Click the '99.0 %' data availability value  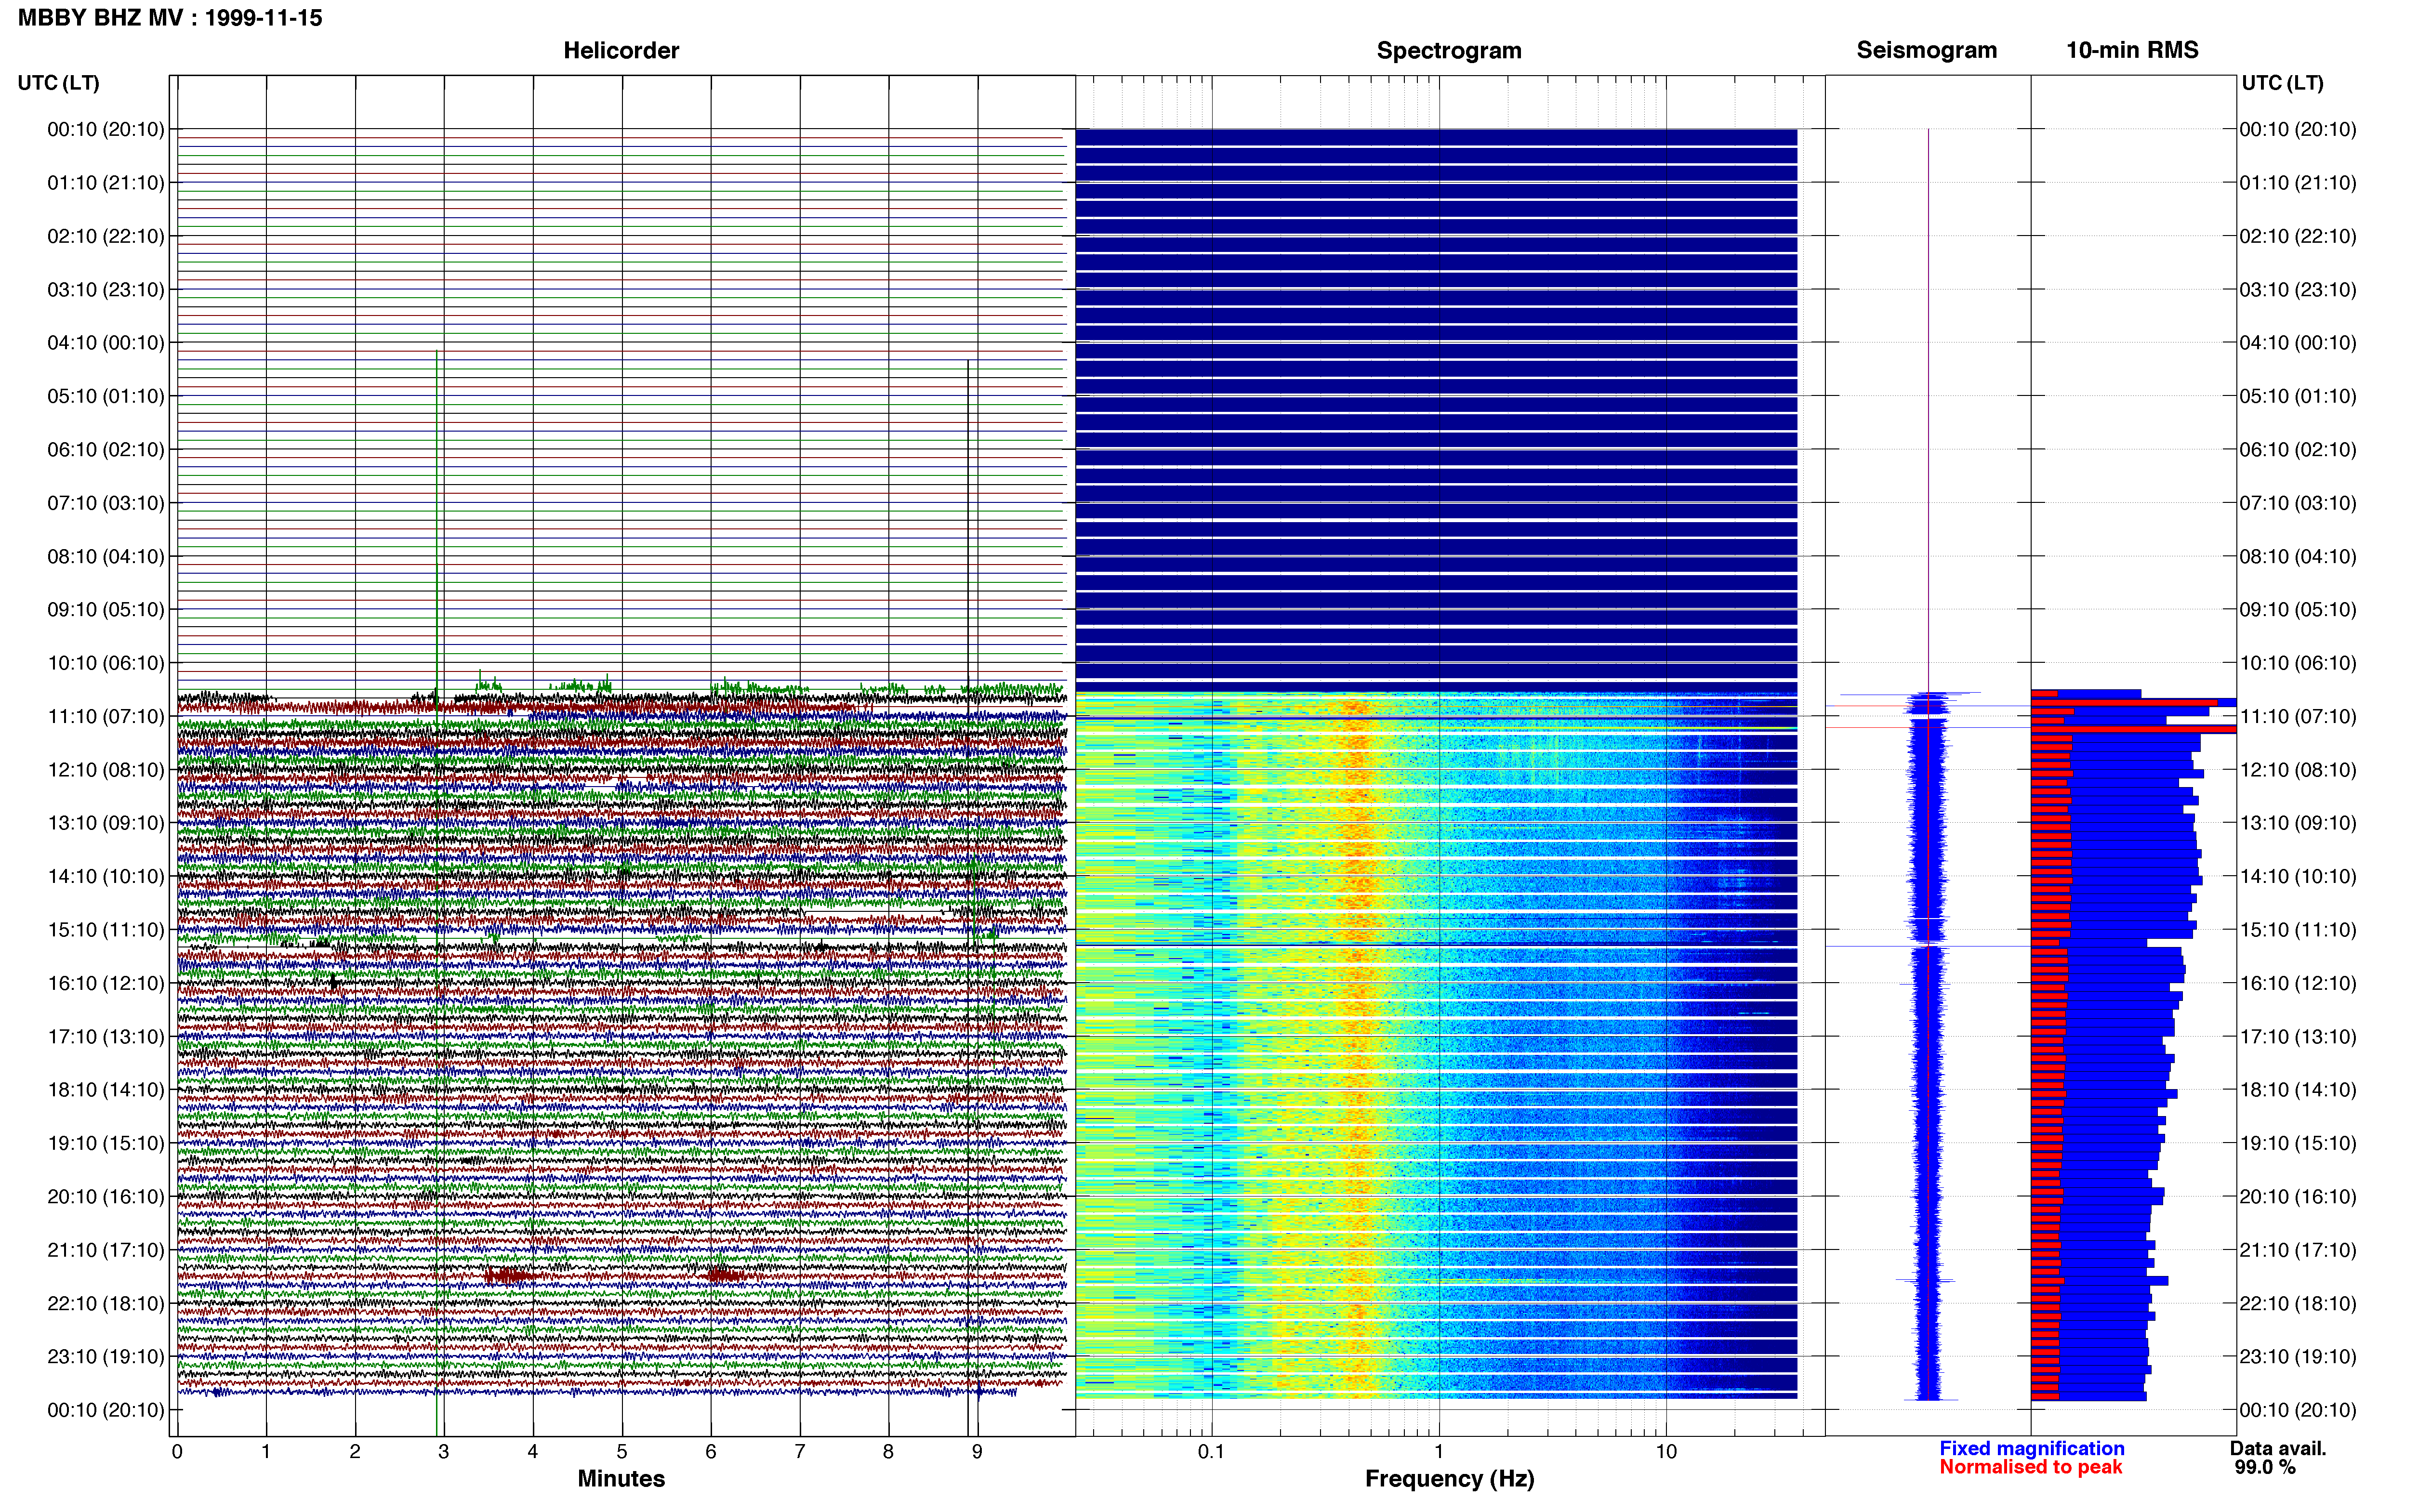click(x=2265, y=1468)
